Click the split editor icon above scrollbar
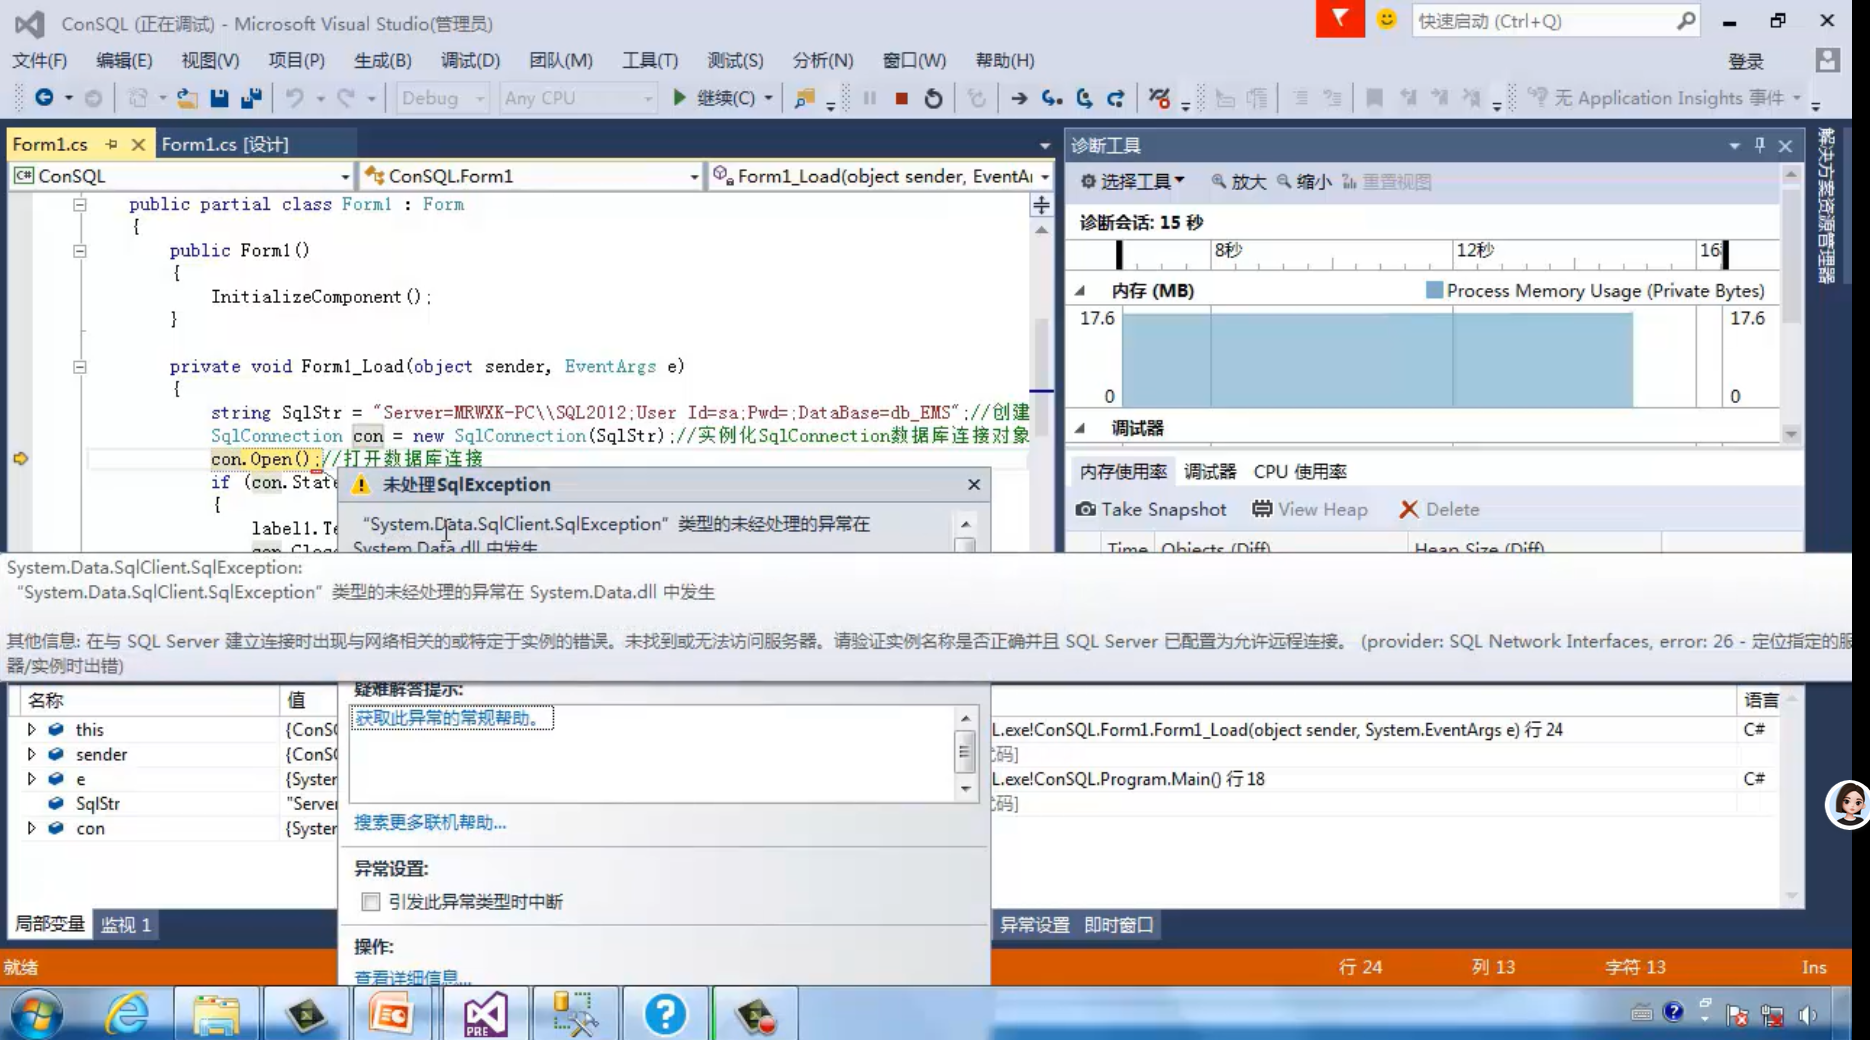Screen dimensions: 1870x1040 click(x=1041, y=205)
